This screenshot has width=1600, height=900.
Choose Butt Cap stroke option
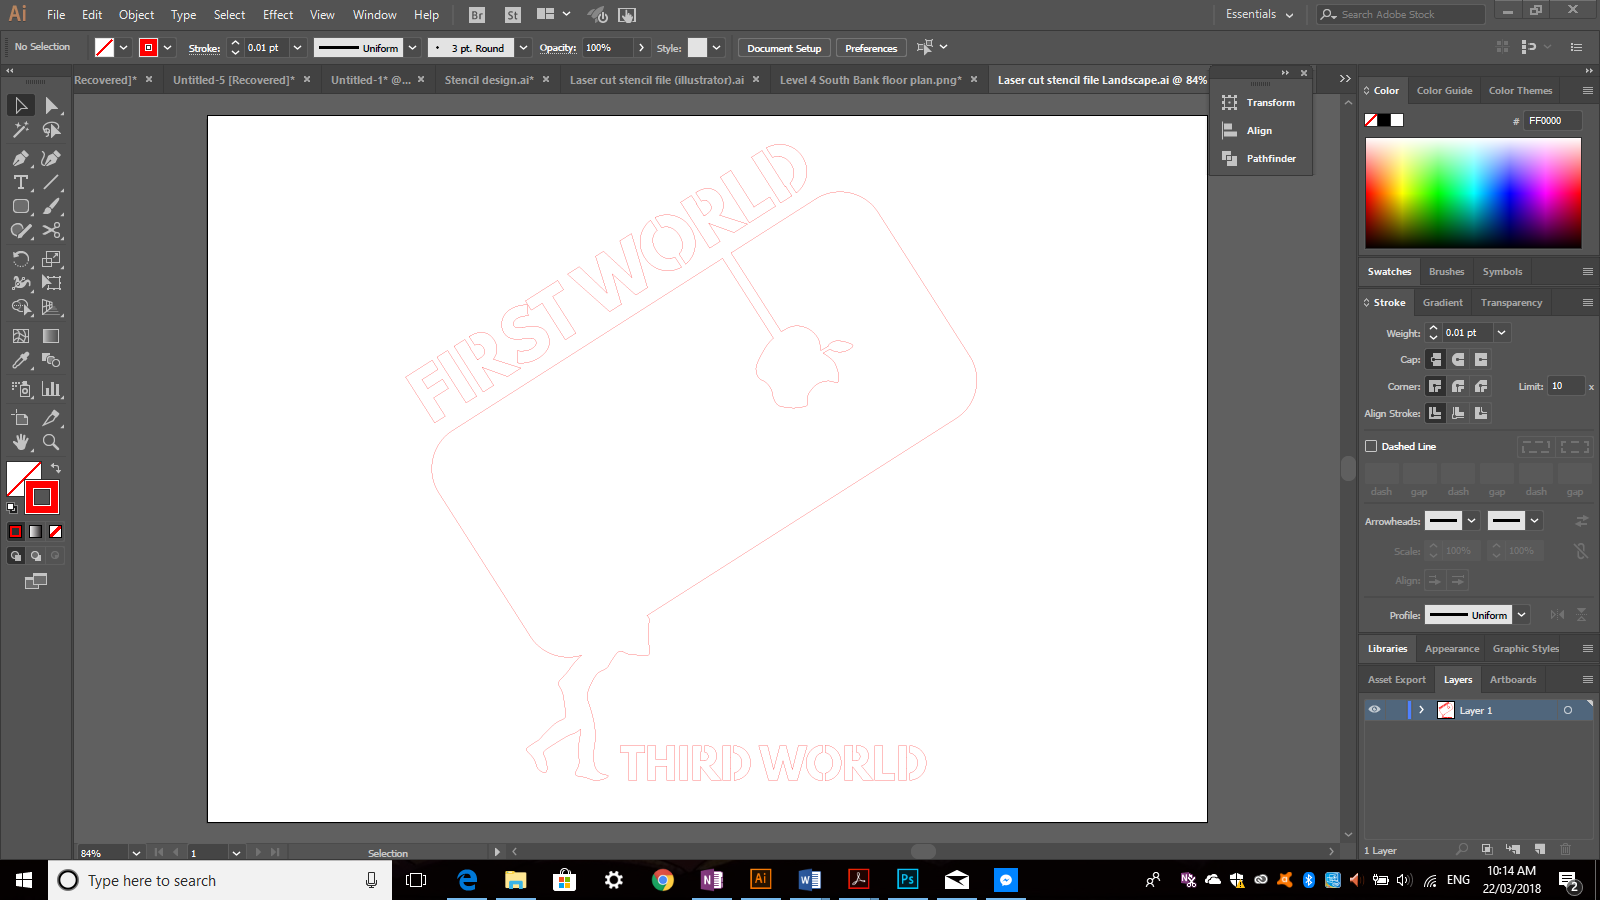(x=1435, y=359)
